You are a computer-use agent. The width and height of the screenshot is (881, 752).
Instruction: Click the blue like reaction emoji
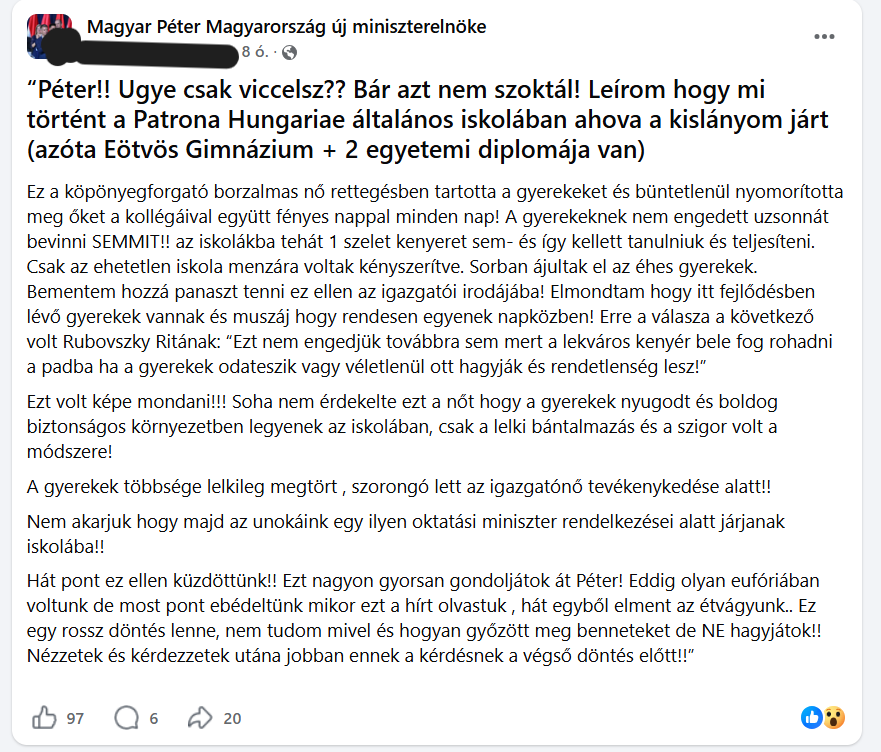click(812, 717)
